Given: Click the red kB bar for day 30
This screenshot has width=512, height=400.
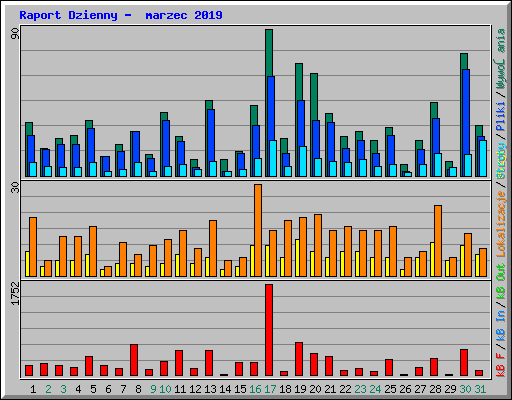Looking at the screenshot, I should (464, 363).
